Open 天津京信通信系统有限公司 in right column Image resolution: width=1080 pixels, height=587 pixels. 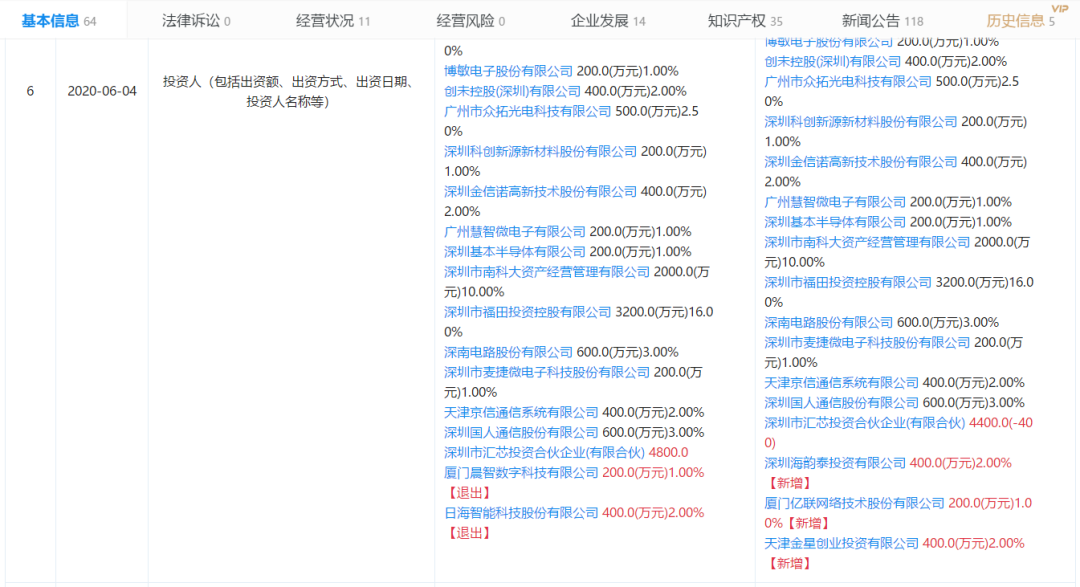click(842, 382)
